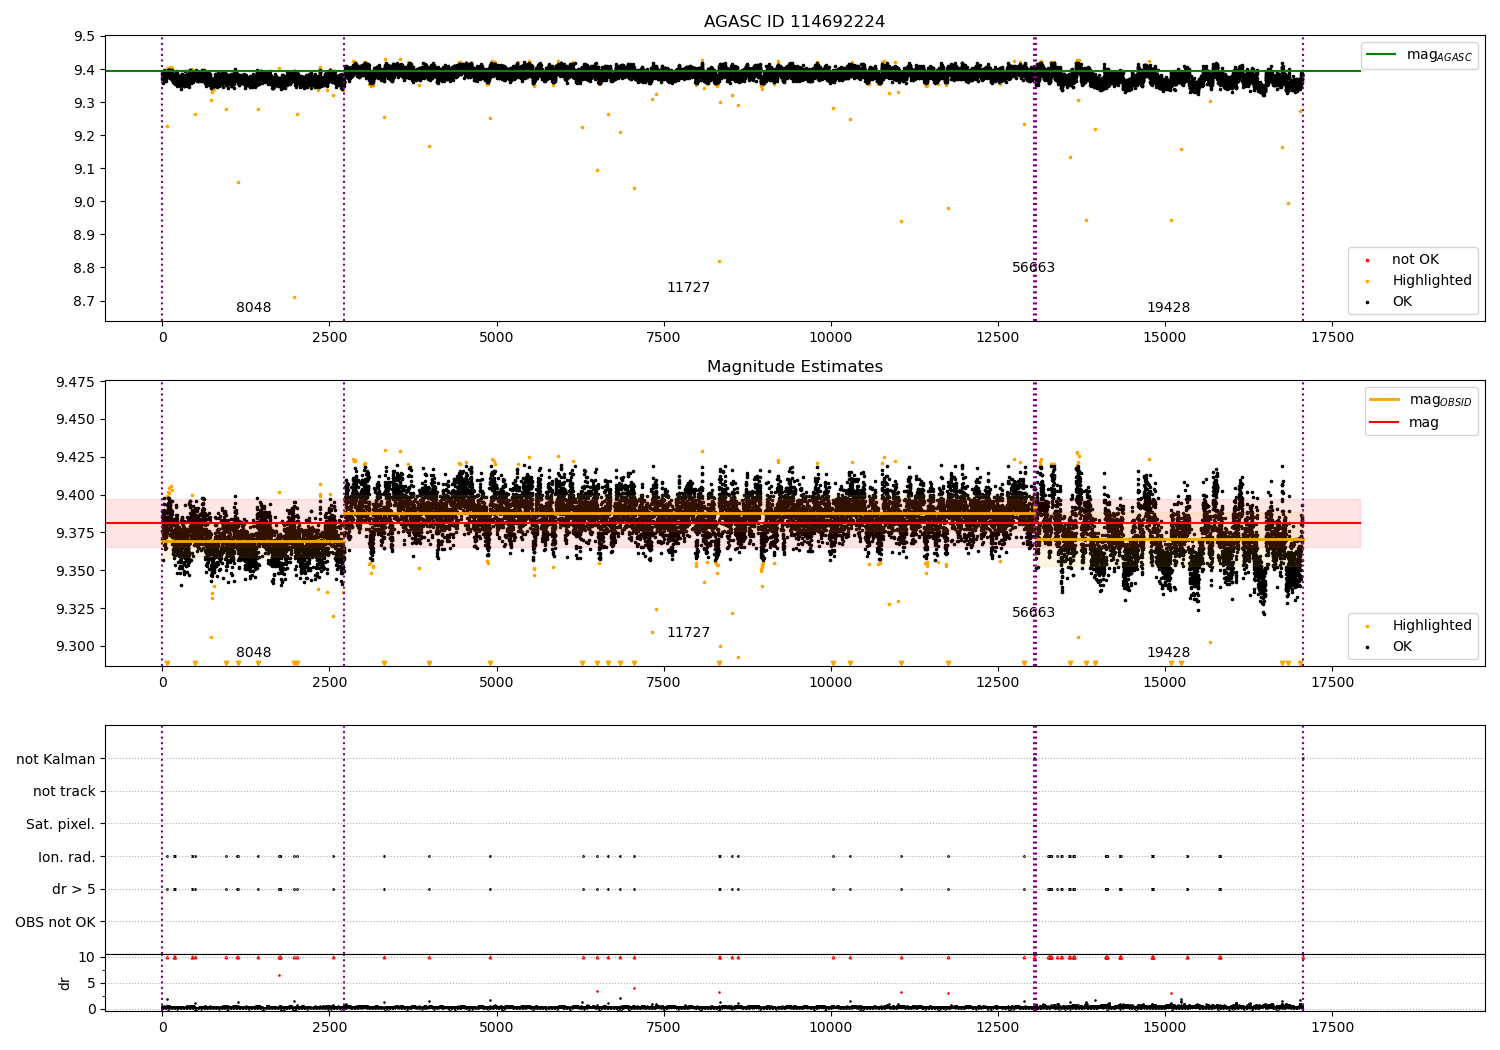Click x-axis tick 5000 under Magnitude Estimates plot
Image resolution: width=1500 pixels, height=1050 pixels.
496,683
